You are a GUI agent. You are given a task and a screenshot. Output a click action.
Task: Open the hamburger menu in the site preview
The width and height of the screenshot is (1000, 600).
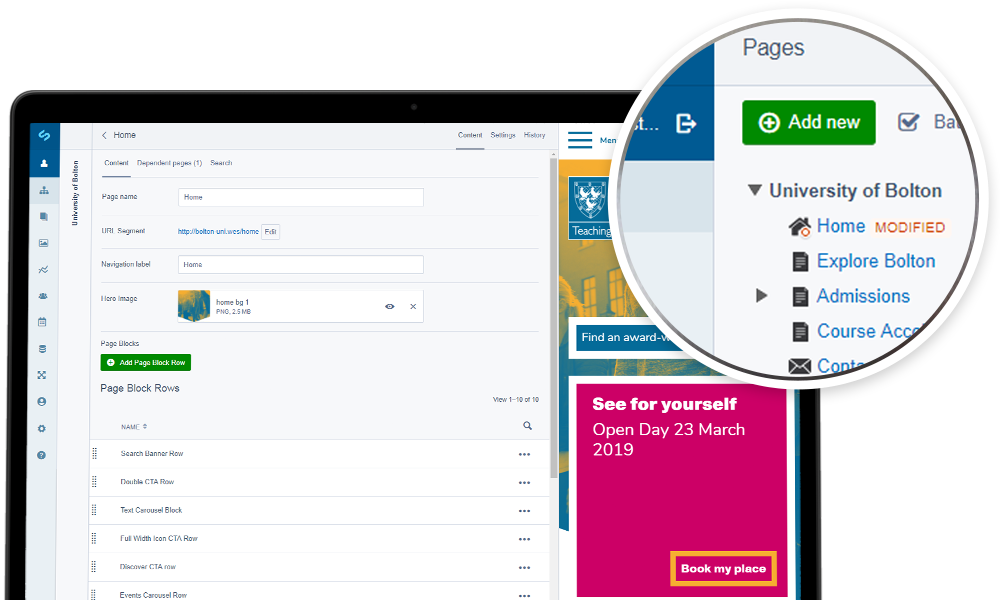(580, 140)
